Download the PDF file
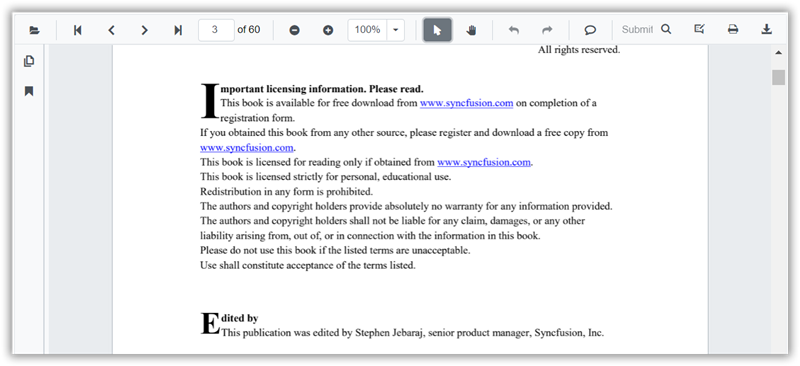800x366 pixels. point(766,29)
